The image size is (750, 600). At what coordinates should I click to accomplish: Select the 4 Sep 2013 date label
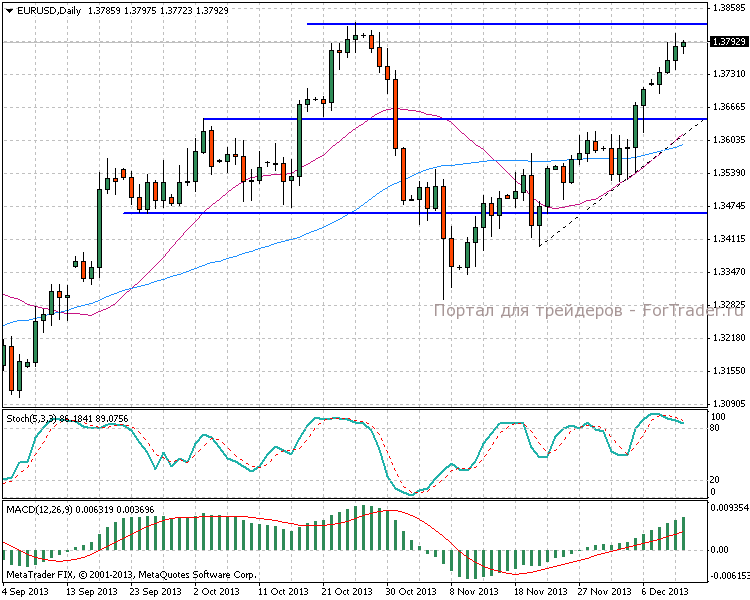(x=27, y=591)
